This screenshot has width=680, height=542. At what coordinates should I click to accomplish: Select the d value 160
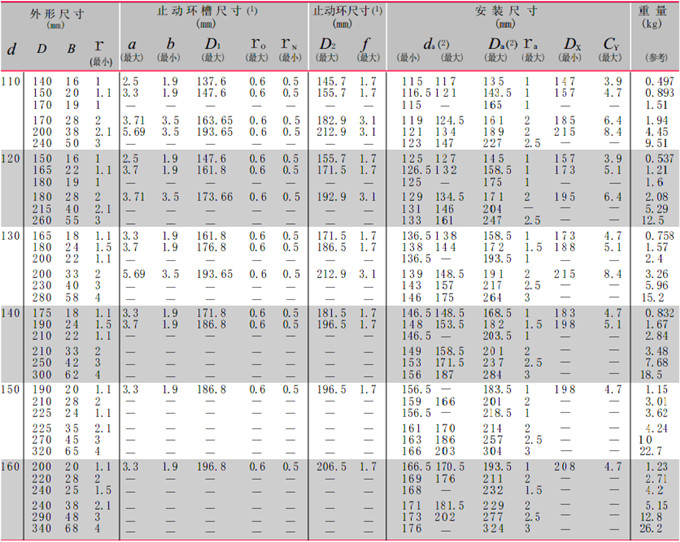point(11,467)
